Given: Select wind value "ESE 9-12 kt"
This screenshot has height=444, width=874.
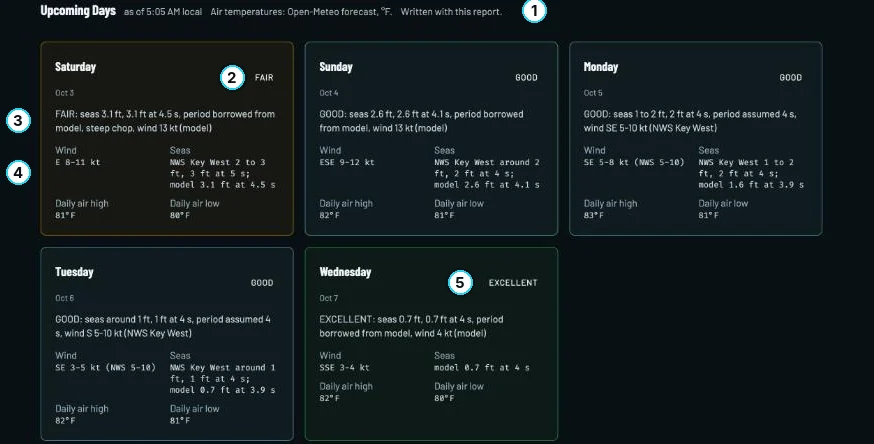Looking at the screenshot, I should (x=347, y=162).
